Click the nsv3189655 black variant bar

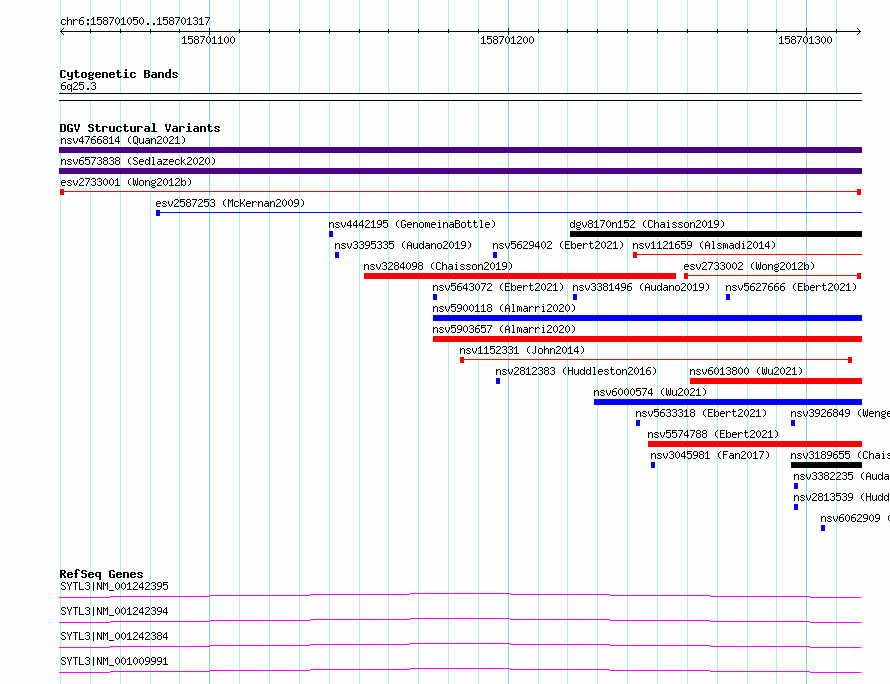[826, 465]
